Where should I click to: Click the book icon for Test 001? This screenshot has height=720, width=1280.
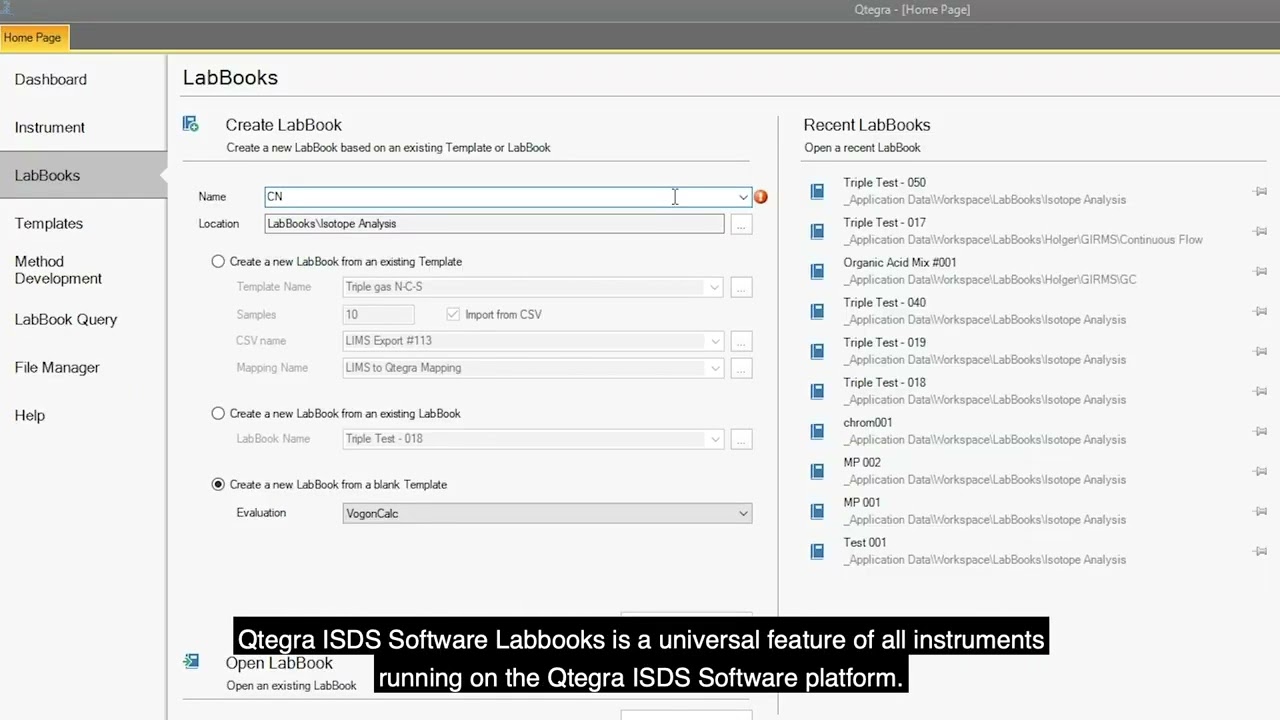[x=817, y=551]
